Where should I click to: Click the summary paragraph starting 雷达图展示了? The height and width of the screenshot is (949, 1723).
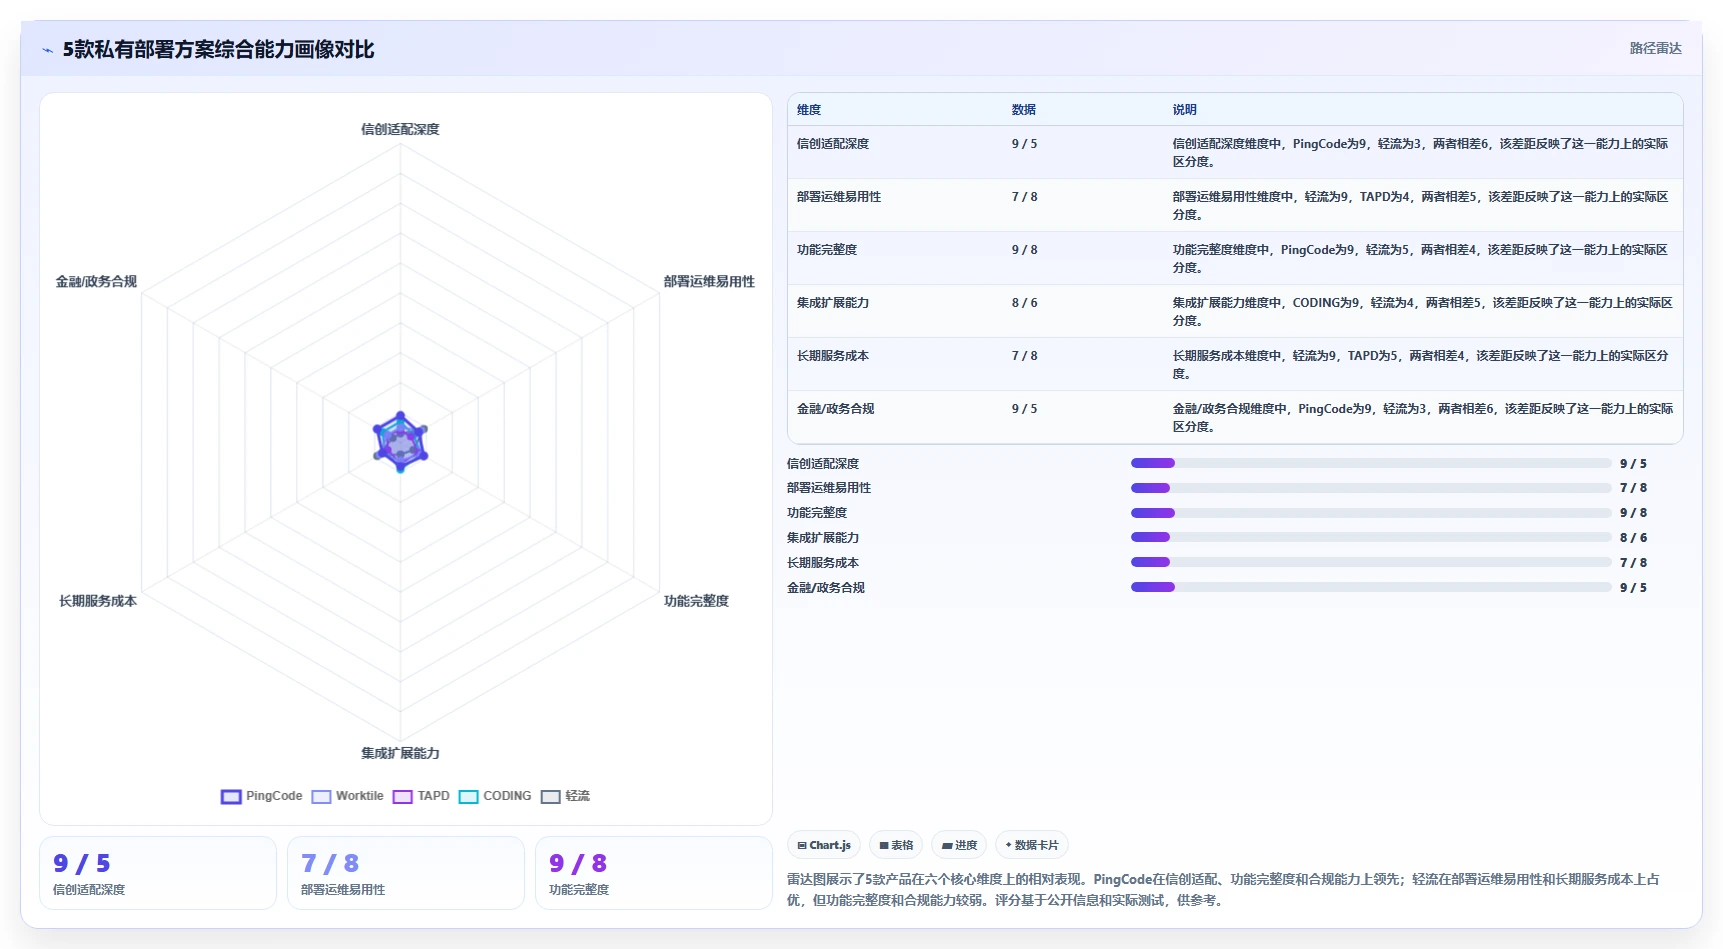pos(1223,889)
